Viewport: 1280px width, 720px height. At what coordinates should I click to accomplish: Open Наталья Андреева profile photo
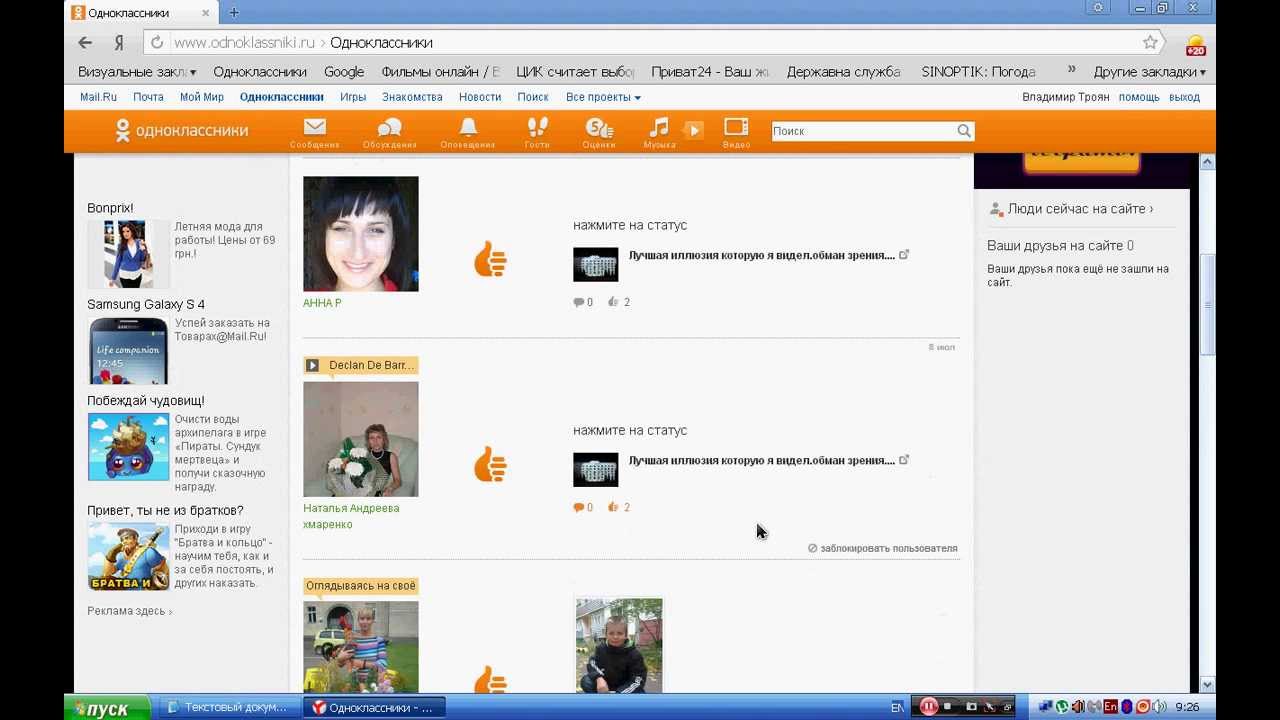(x=361, y=439)
